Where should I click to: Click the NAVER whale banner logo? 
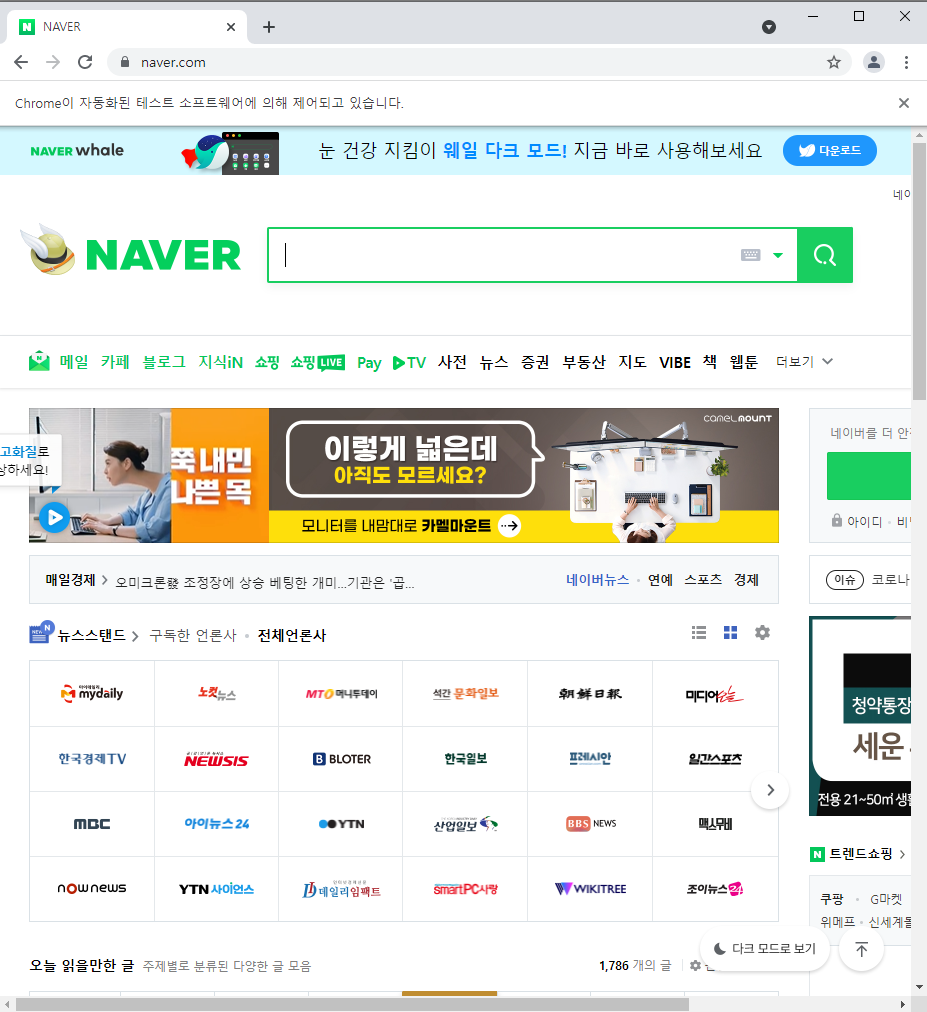[x=77, y=150]
